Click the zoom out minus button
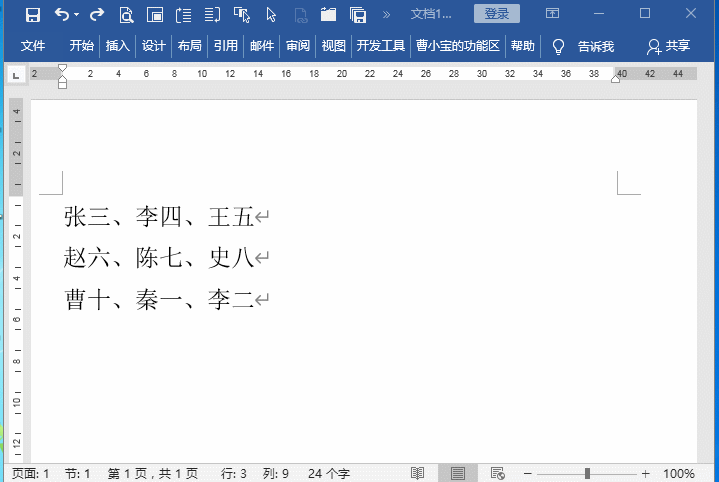Viewport: 719px width, 482px height. [x=528, y=473]
